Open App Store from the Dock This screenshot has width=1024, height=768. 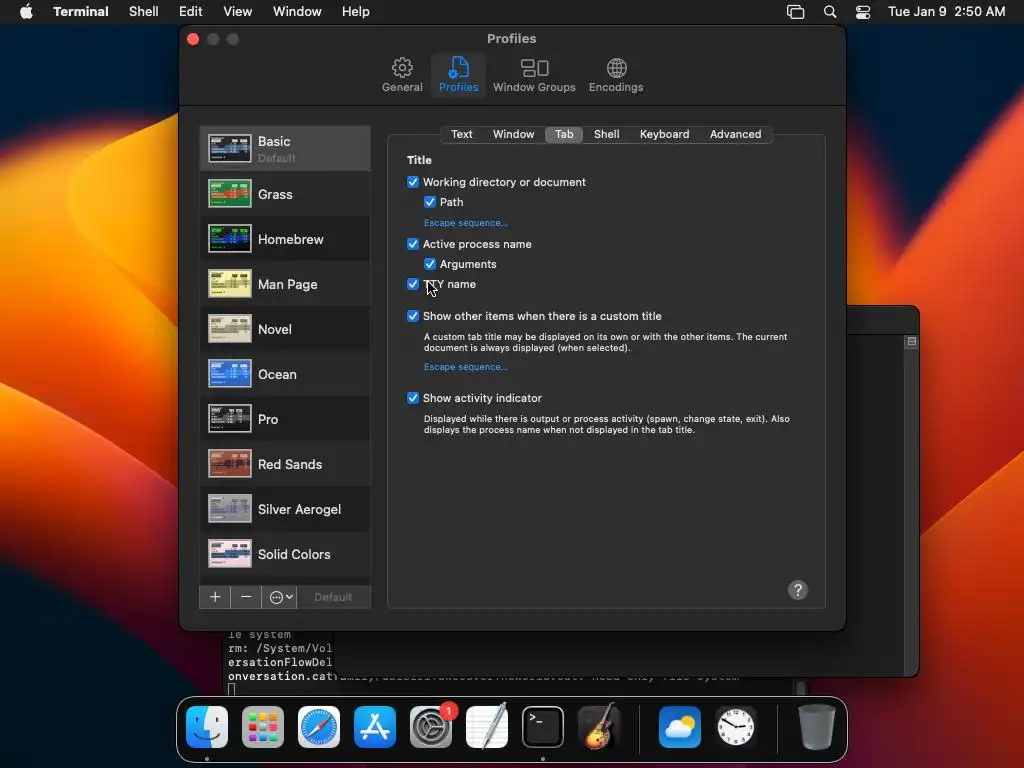(x=375, y=727)
